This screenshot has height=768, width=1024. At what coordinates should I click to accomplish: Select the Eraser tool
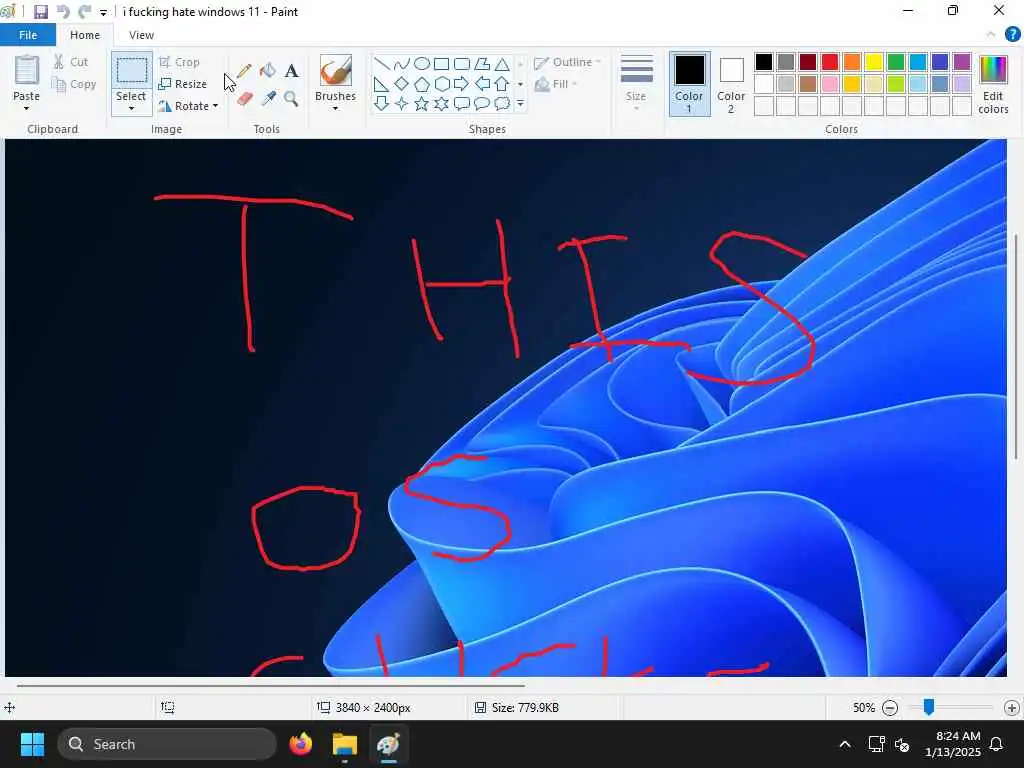(244, 99)
